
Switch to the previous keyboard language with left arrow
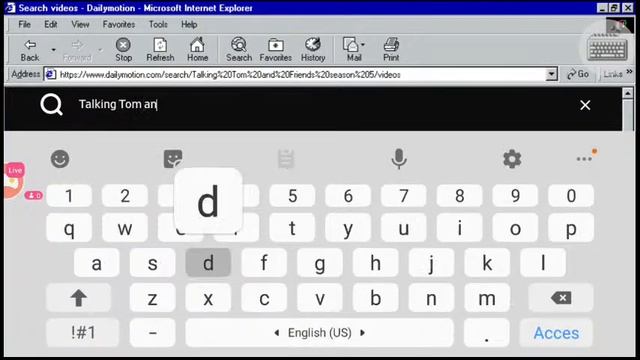click(276, 333)
